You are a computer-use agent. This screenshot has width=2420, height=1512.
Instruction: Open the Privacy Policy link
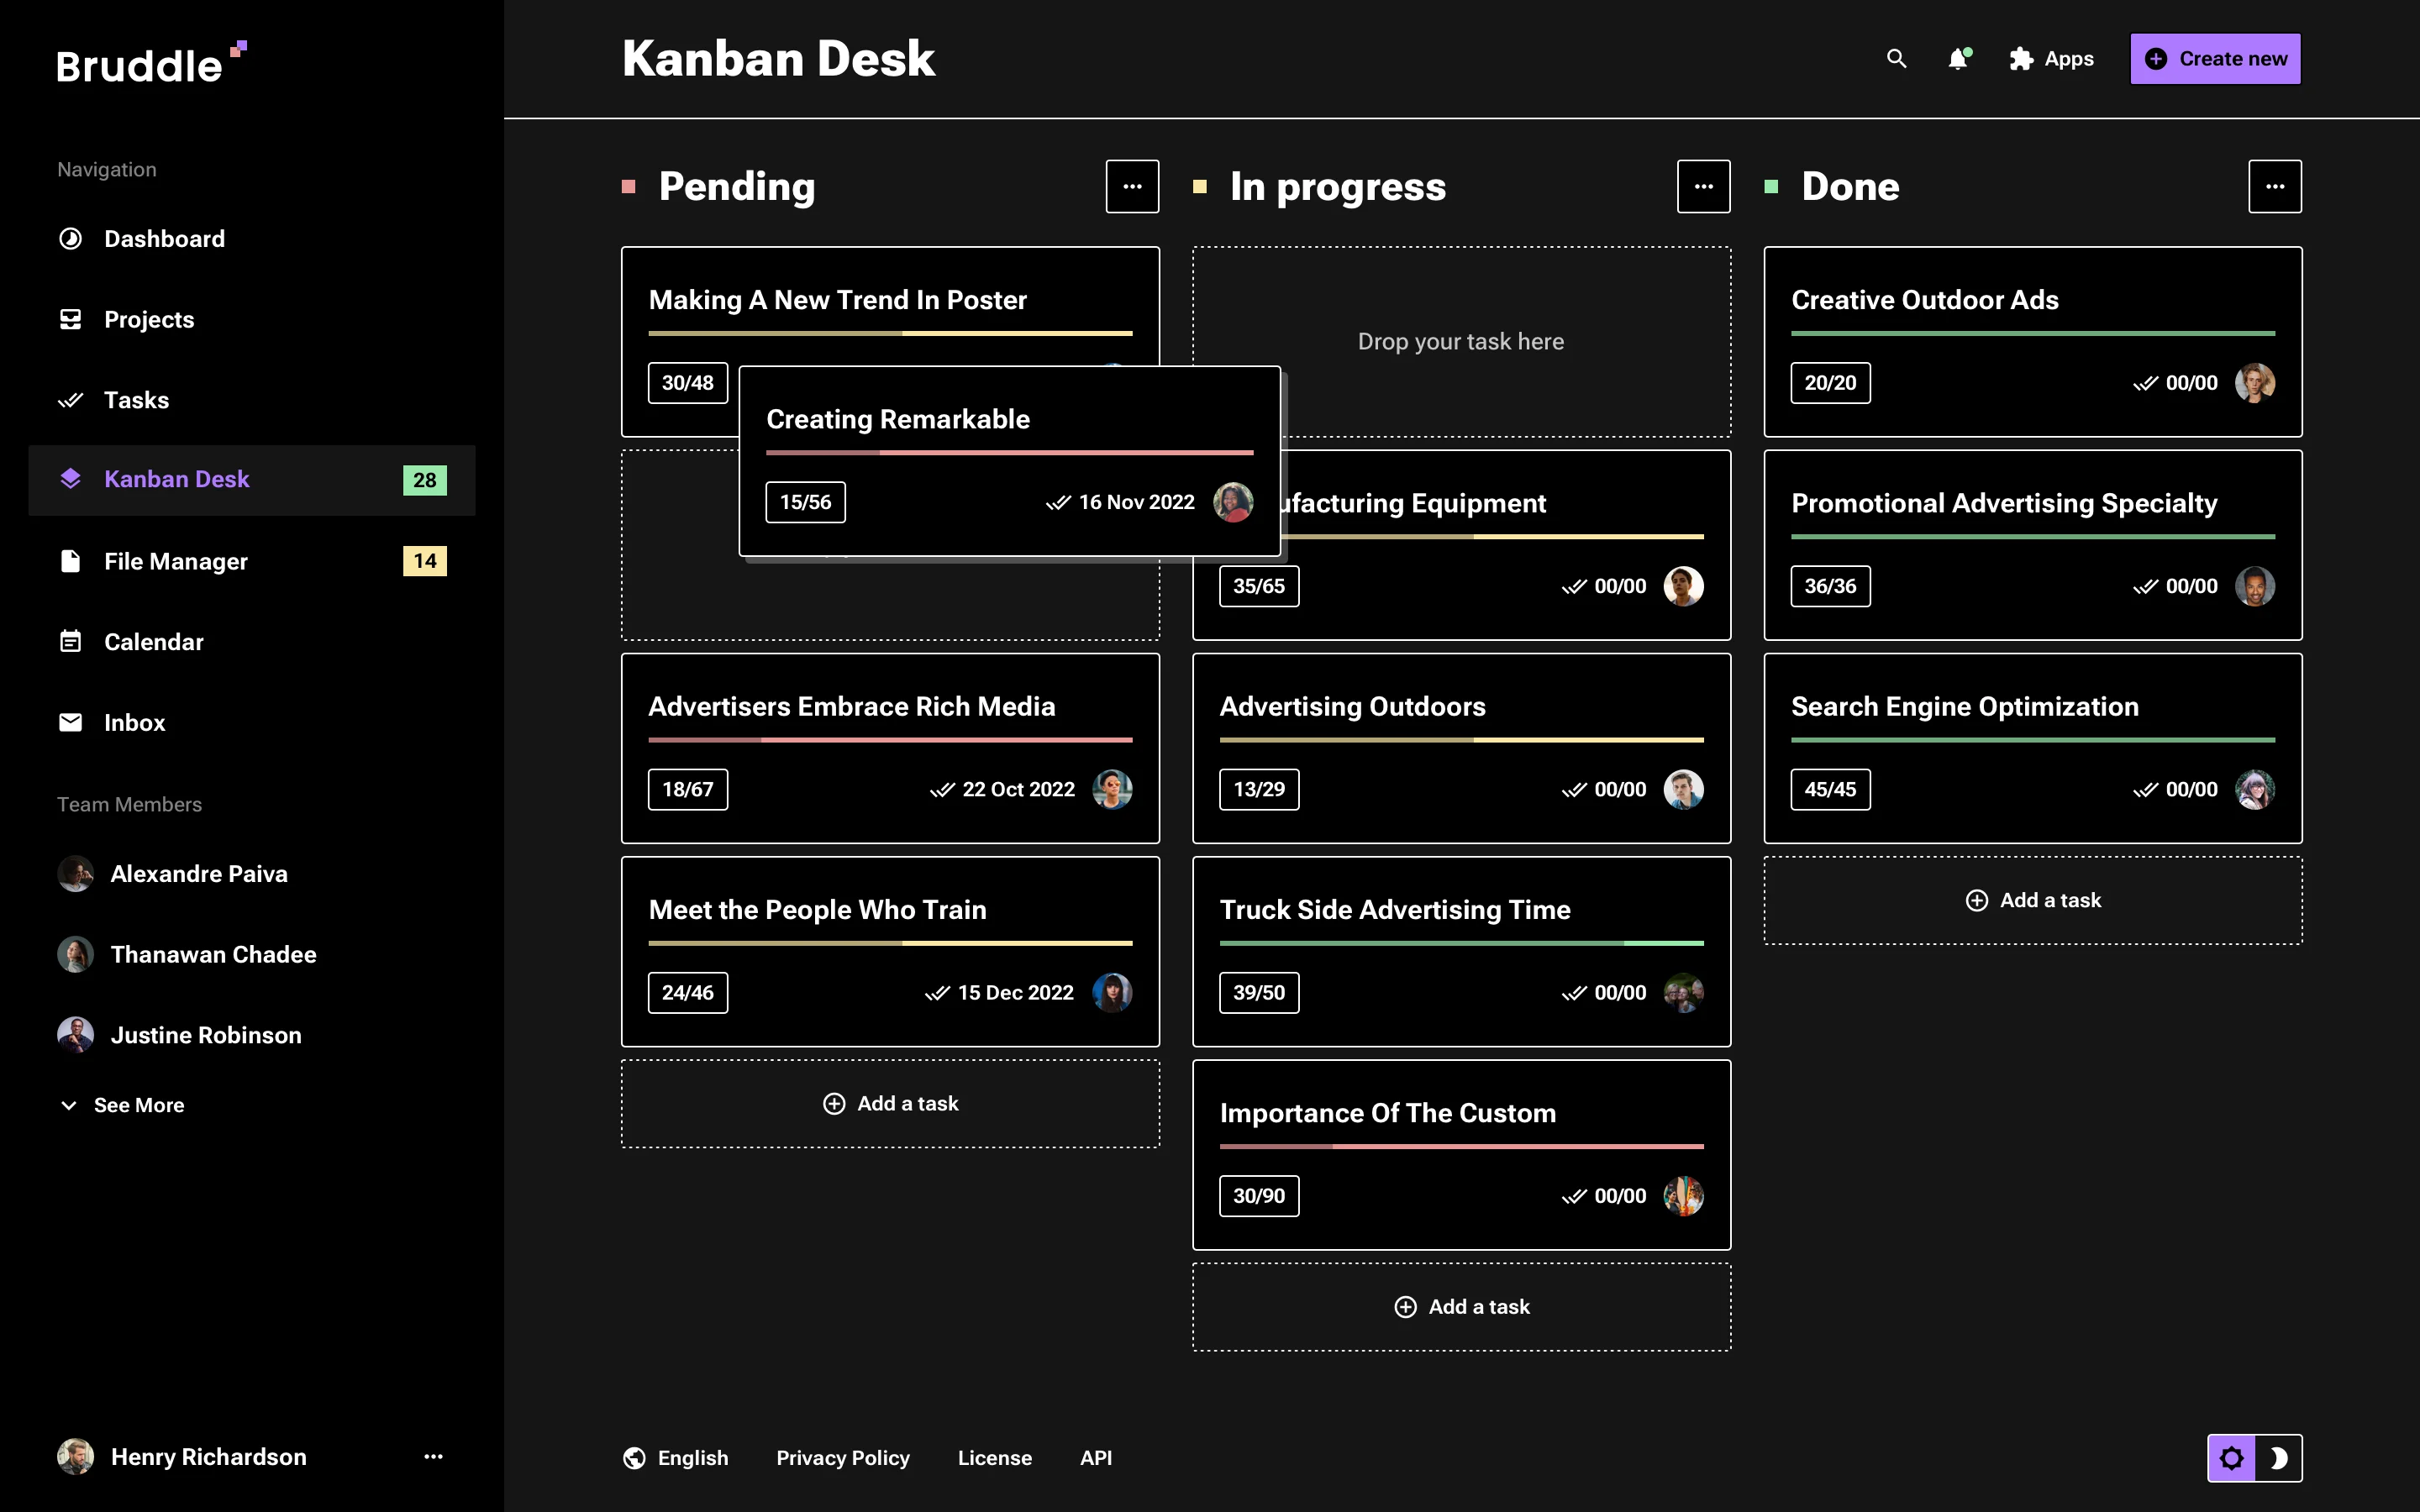coord(843,1457)
